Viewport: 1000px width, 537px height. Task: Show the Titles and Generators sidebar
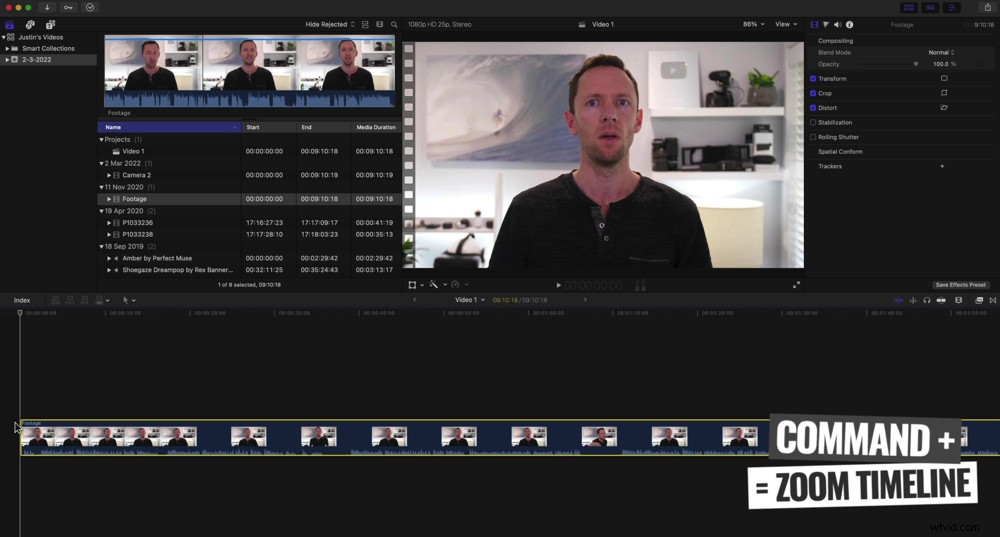coord(50,25)
